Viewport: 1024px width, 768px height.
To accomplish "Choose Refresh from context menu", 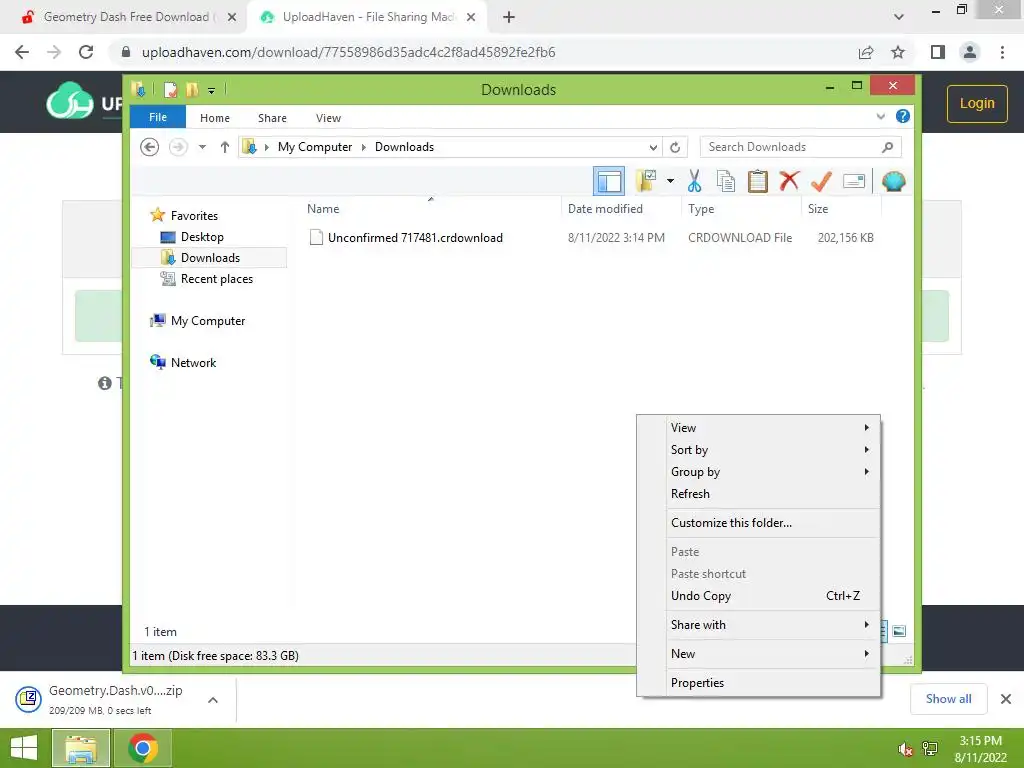I will (x=771, y=494).
